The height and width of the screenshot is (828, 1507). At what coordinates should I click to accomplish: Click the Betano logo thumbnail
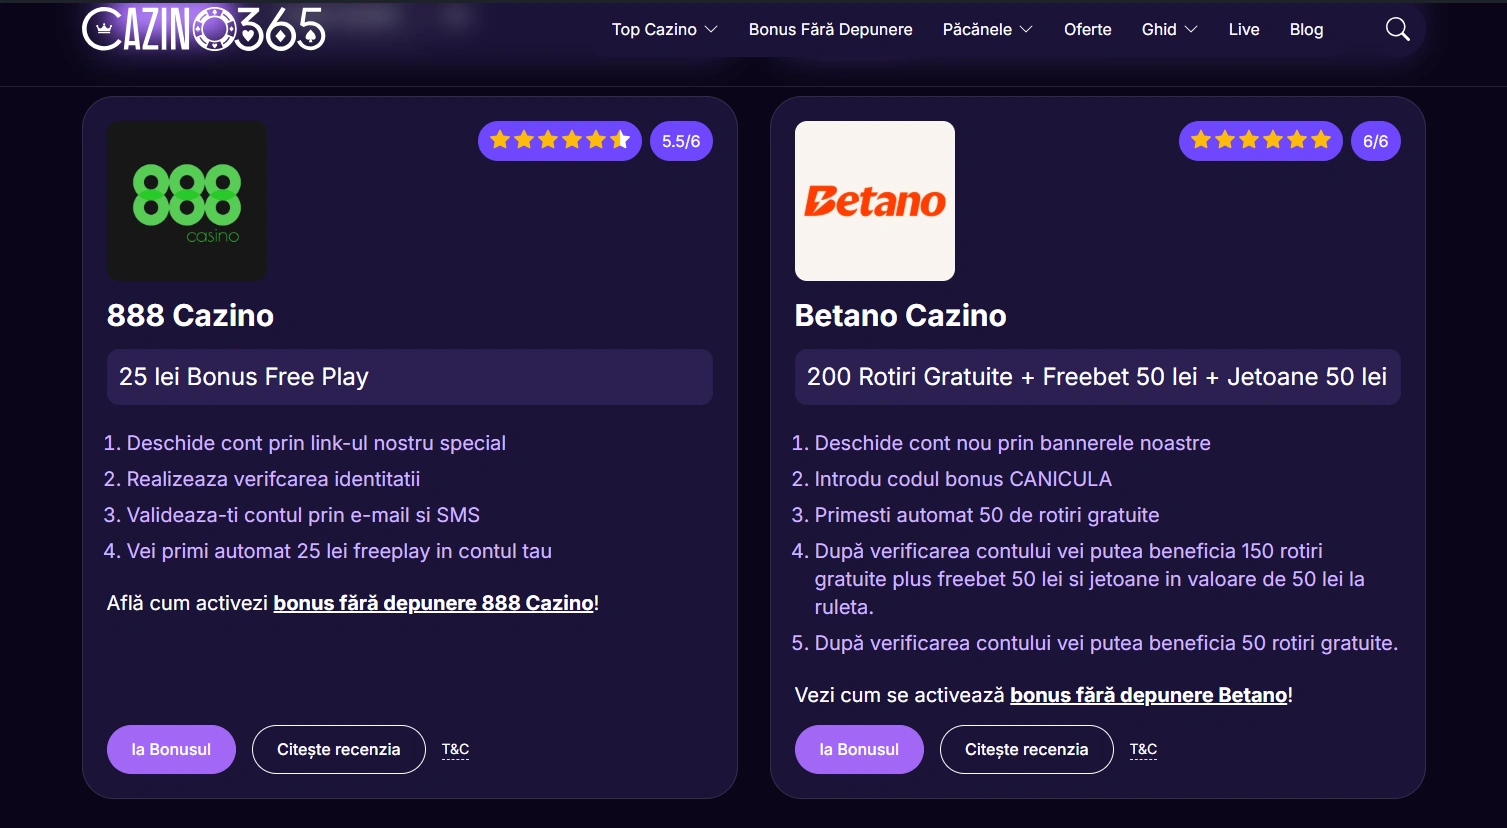[874, 201]
